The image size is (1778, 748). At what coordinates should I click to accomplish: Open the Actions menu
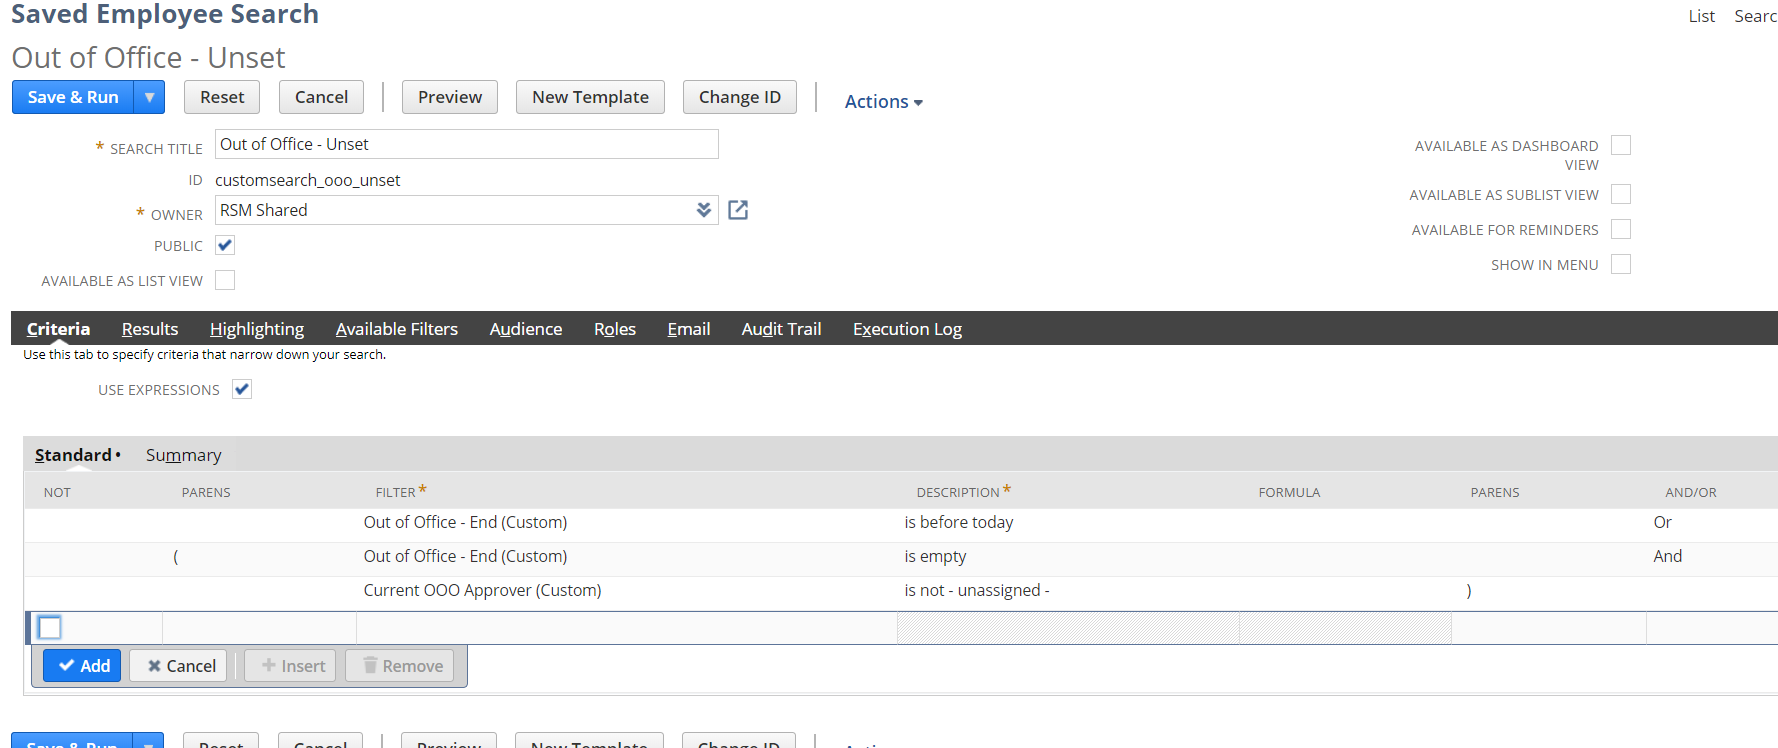[883, 101]
